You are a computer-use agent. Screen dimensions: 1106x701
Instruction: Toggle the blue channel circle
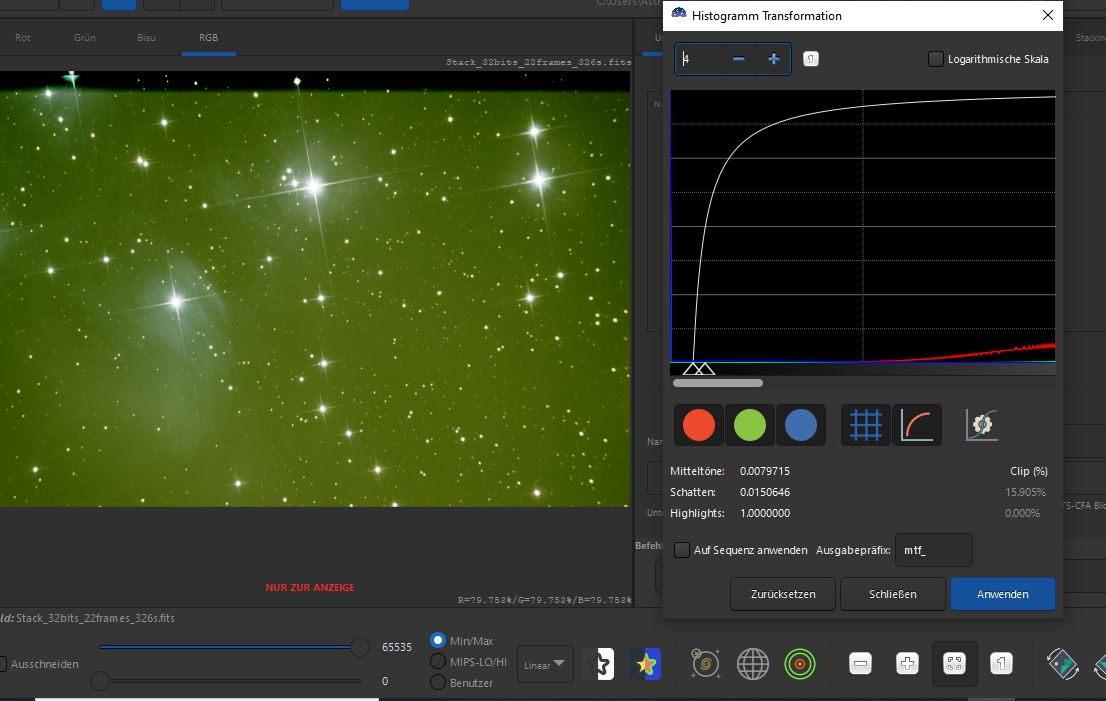[x=801, y=425]
